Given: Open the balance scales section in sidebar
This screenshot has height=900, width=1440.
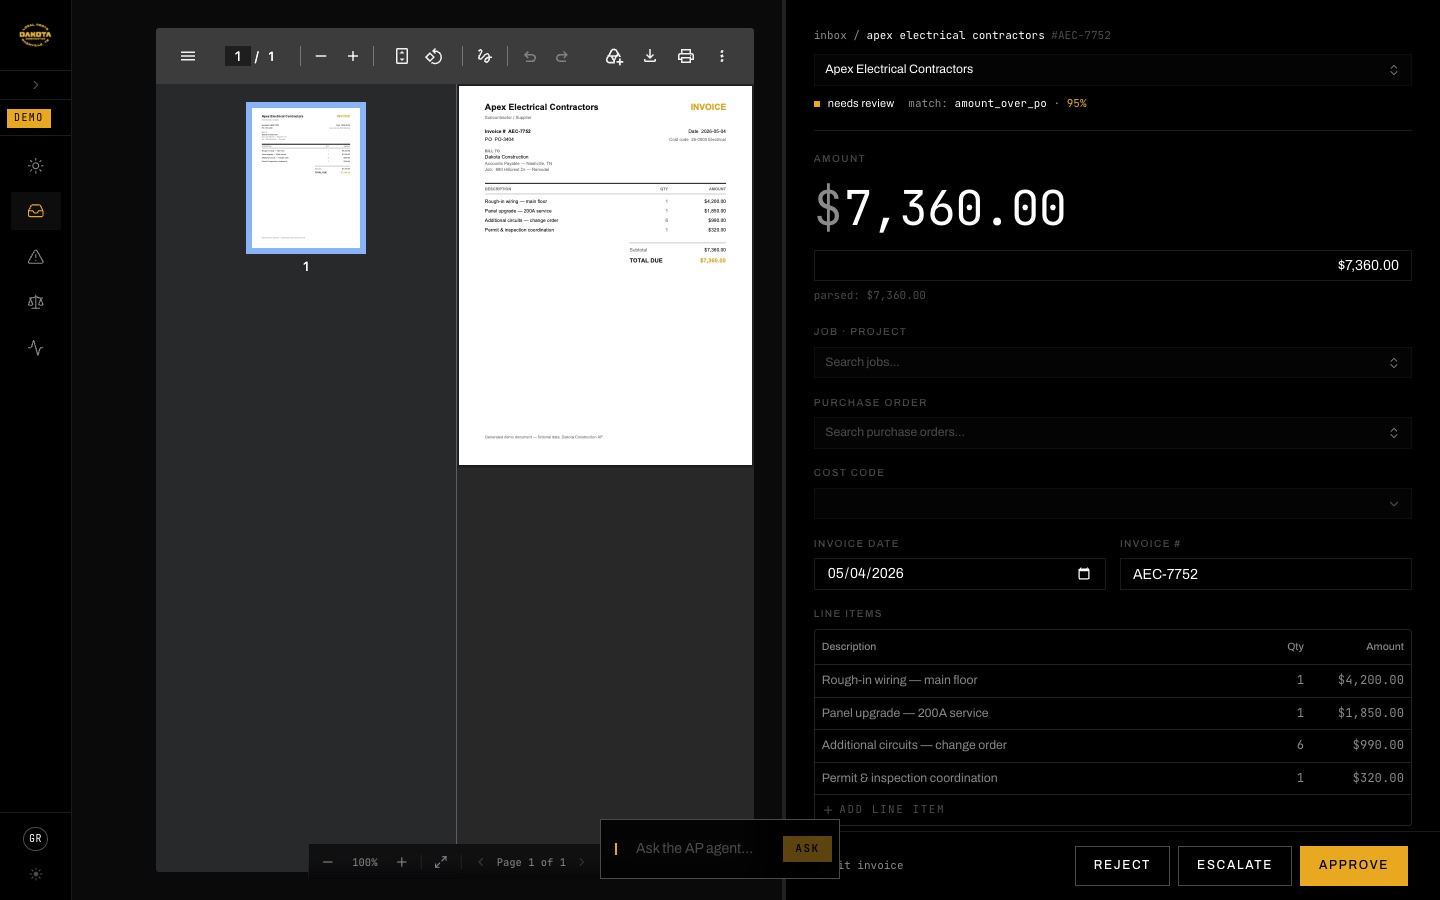Looking at the screenshot, I should coord(36,302).
